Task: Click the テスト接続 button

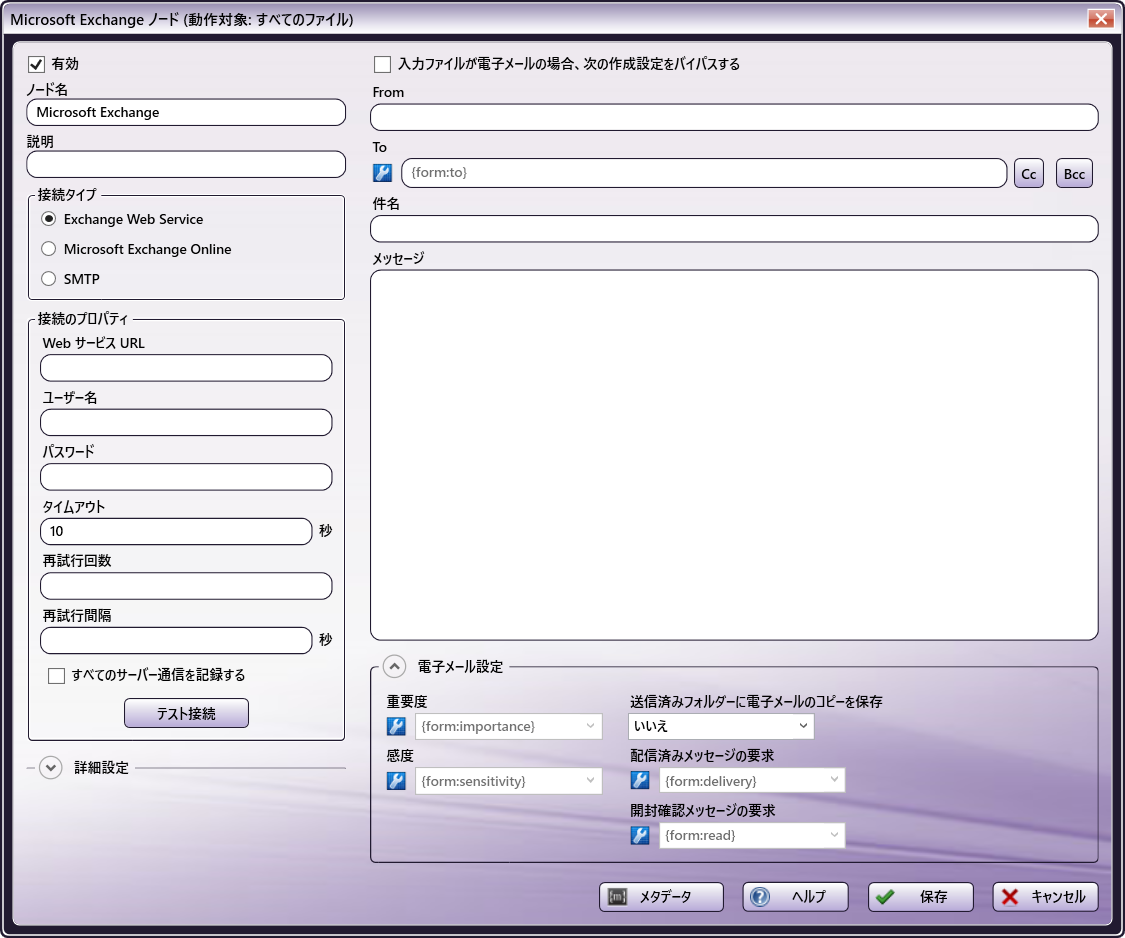Action: coord(187,713)
